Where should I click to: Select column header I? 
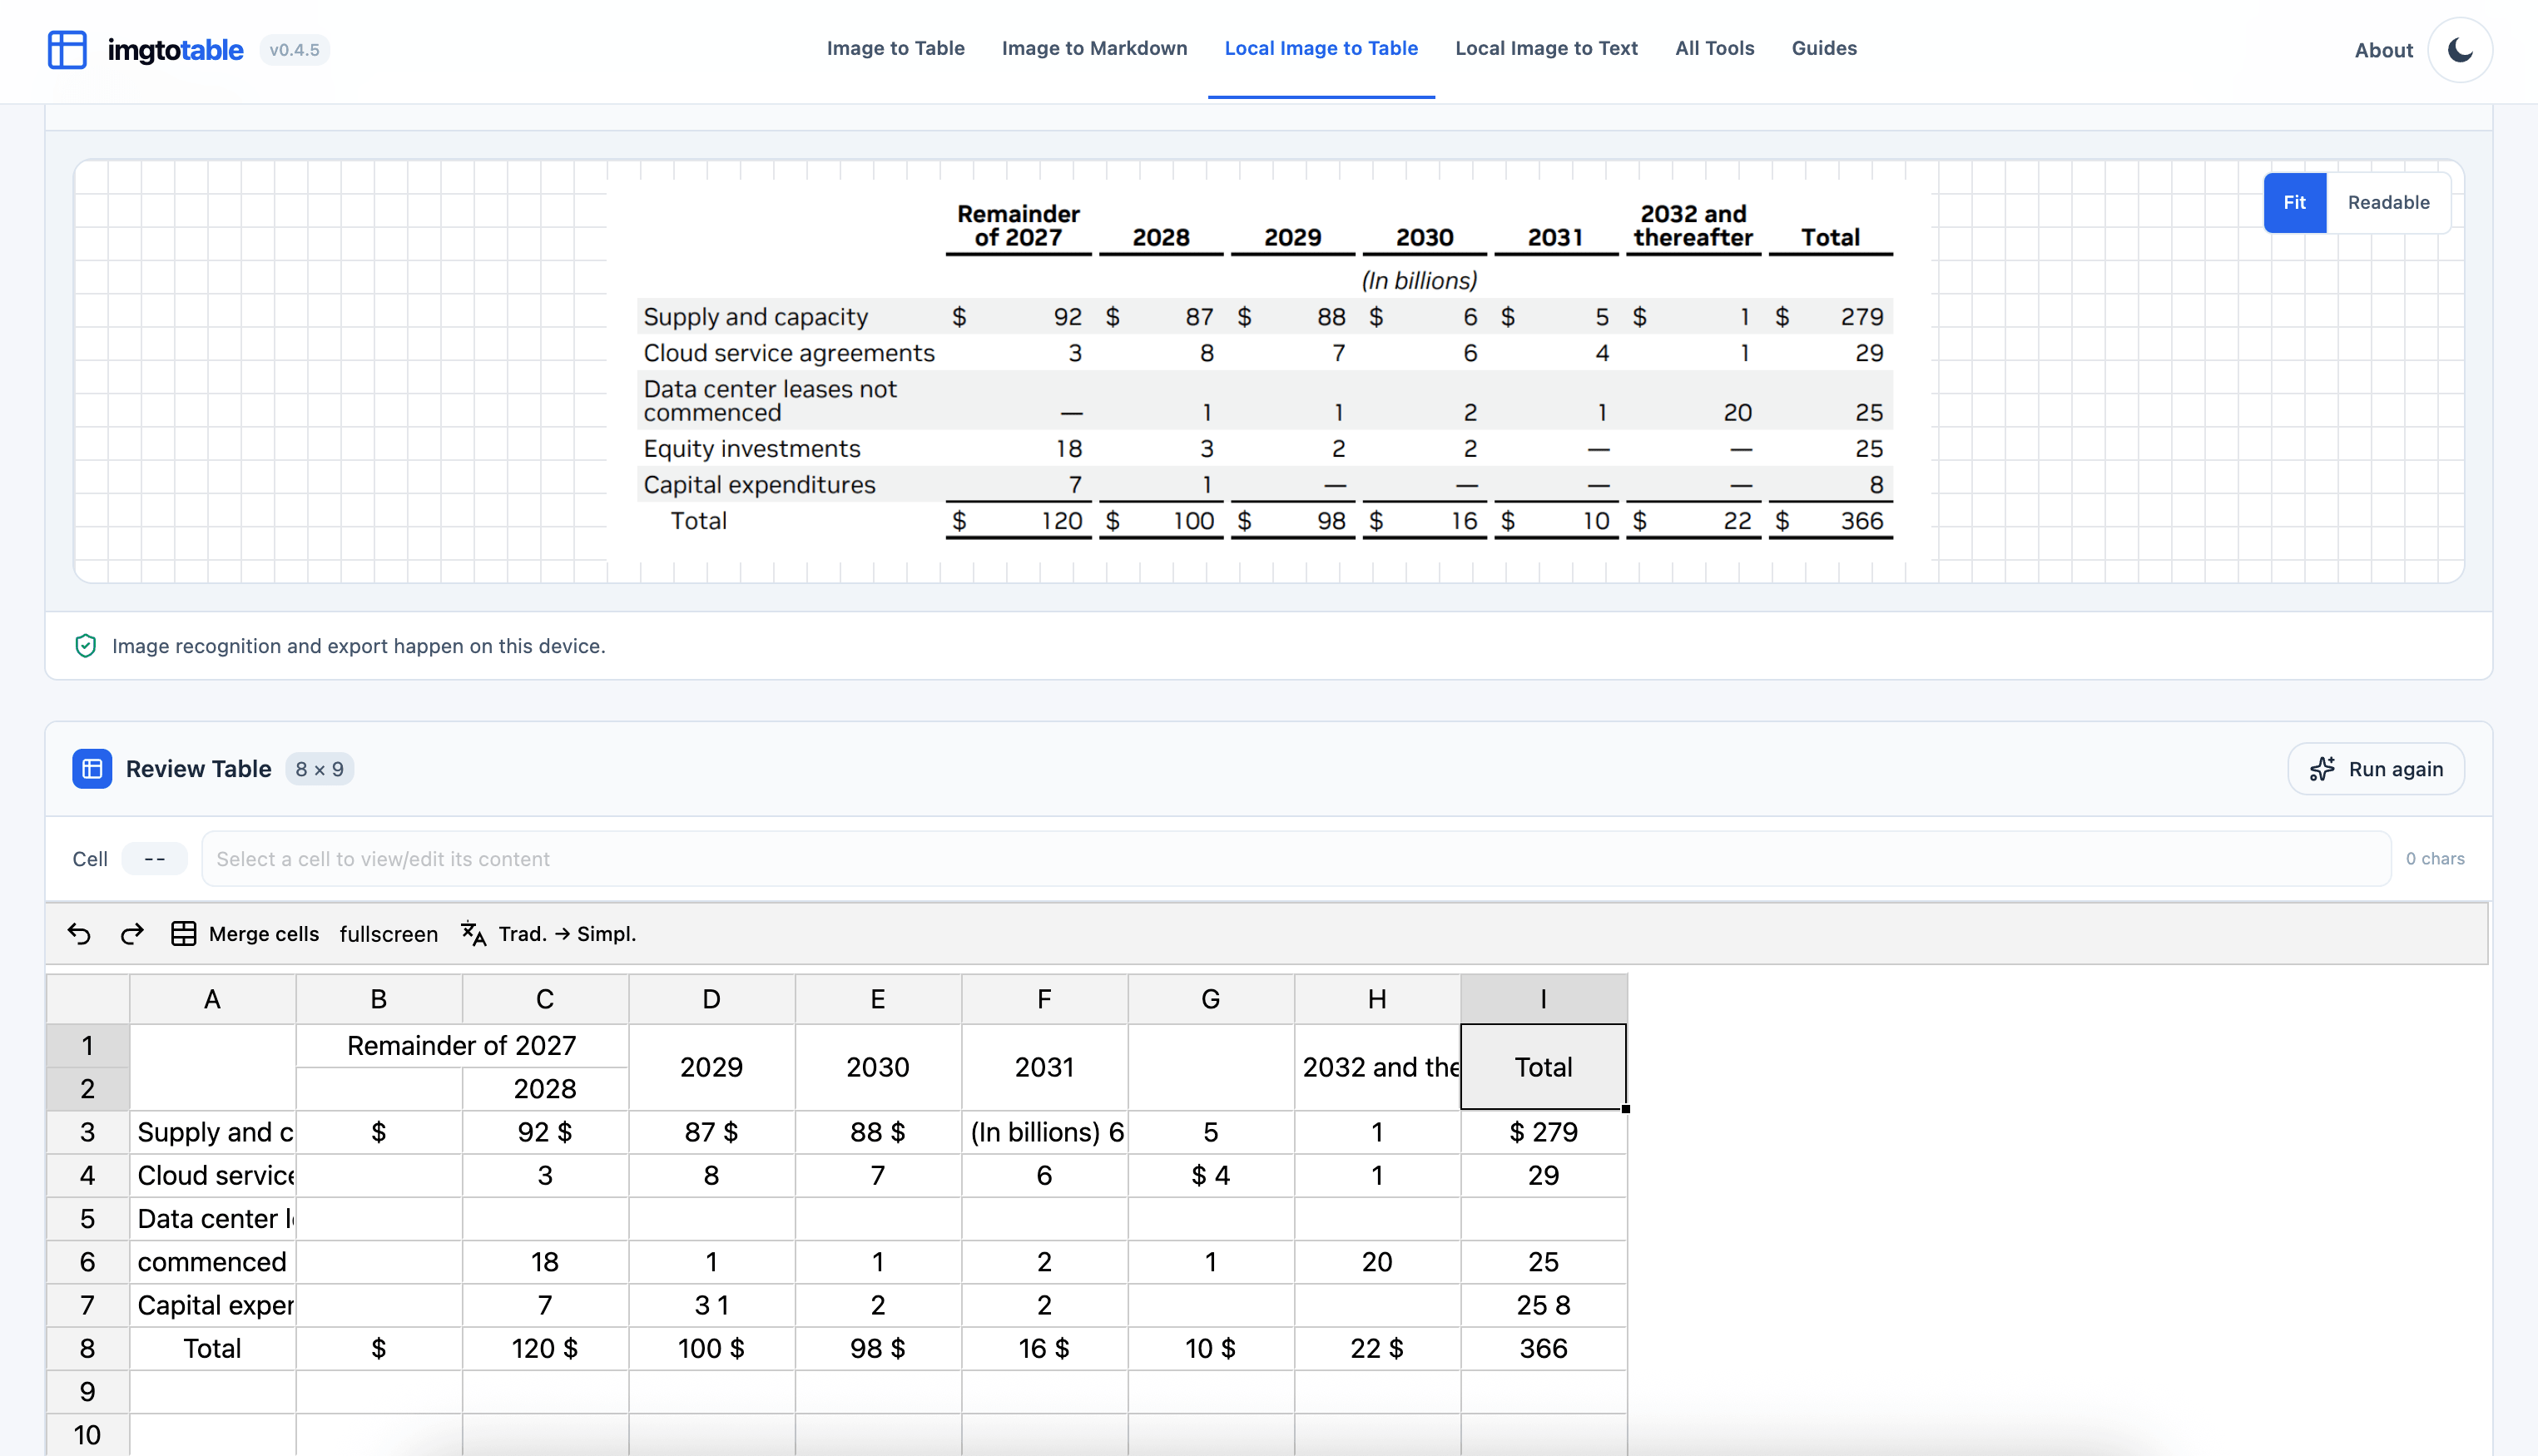(x=1543, y=998)
